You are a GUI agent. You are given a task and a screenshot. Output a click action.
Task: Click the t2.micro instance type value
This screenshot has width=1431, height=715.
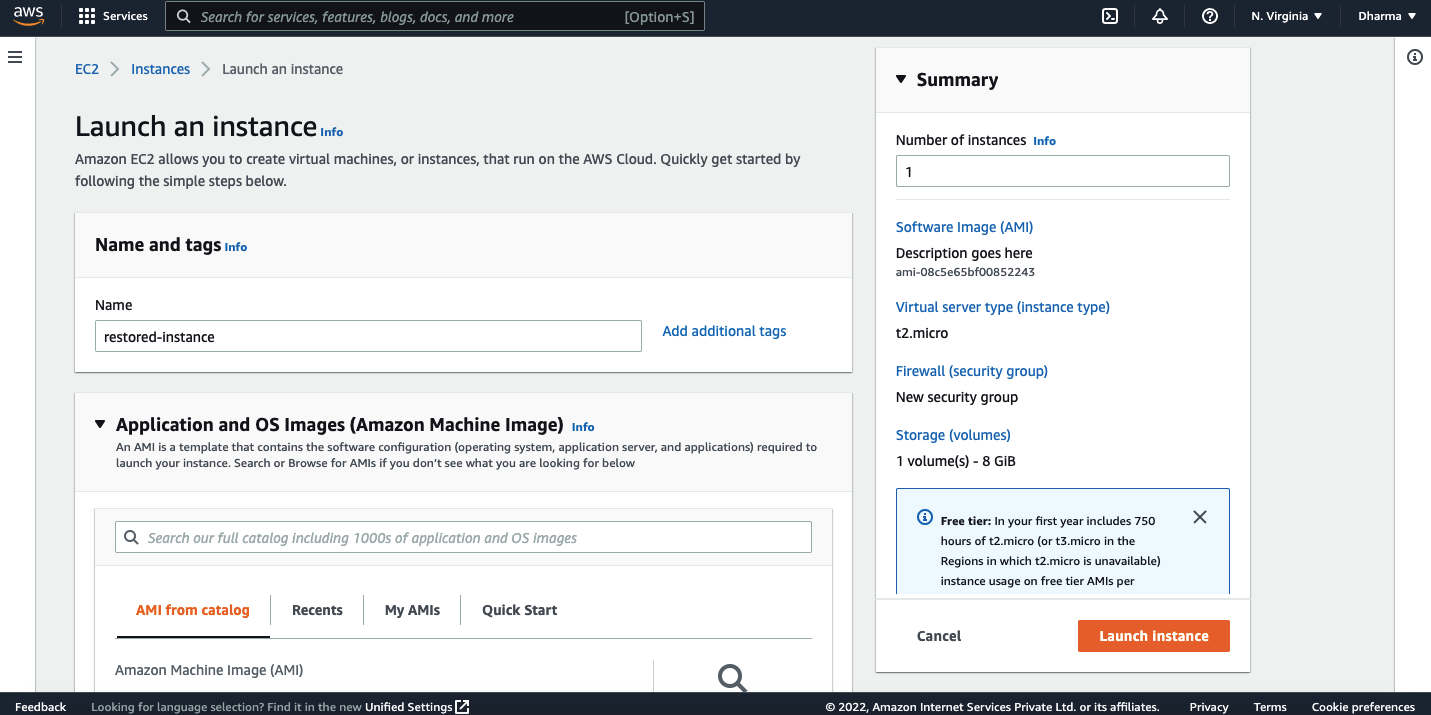click(x=922, y=333)
